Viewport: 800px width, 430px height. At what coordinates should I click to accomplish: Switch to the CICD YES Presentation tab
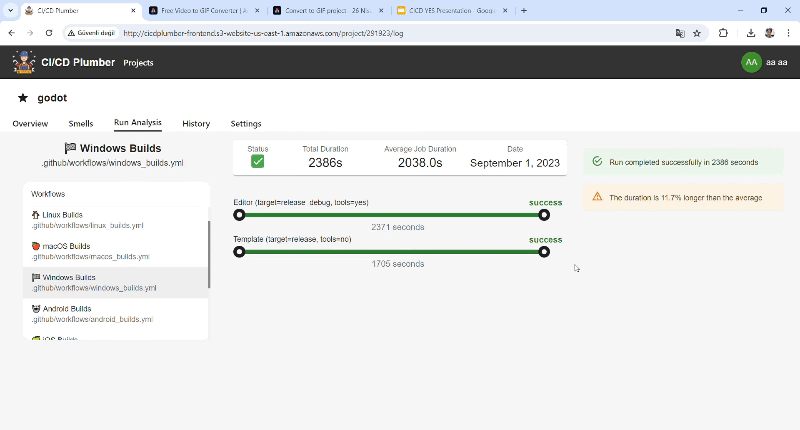(x=452, y=10)
